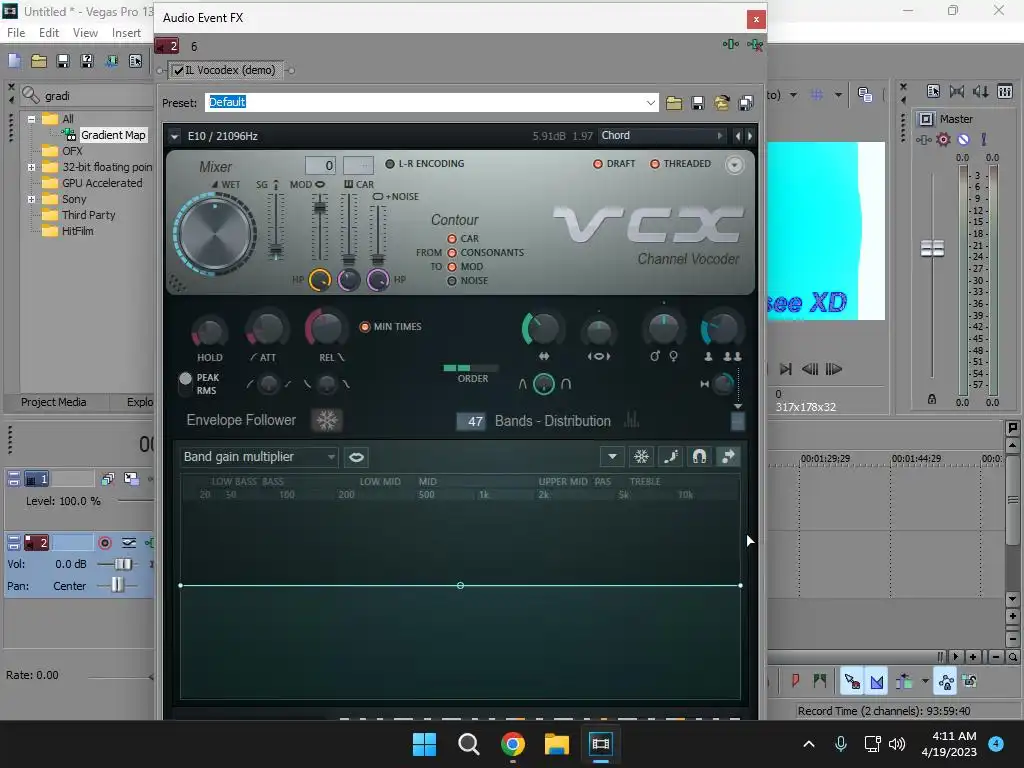Select the Third Party folder
The height and width of the screenshot is (768, 1024).
(89, 215)
